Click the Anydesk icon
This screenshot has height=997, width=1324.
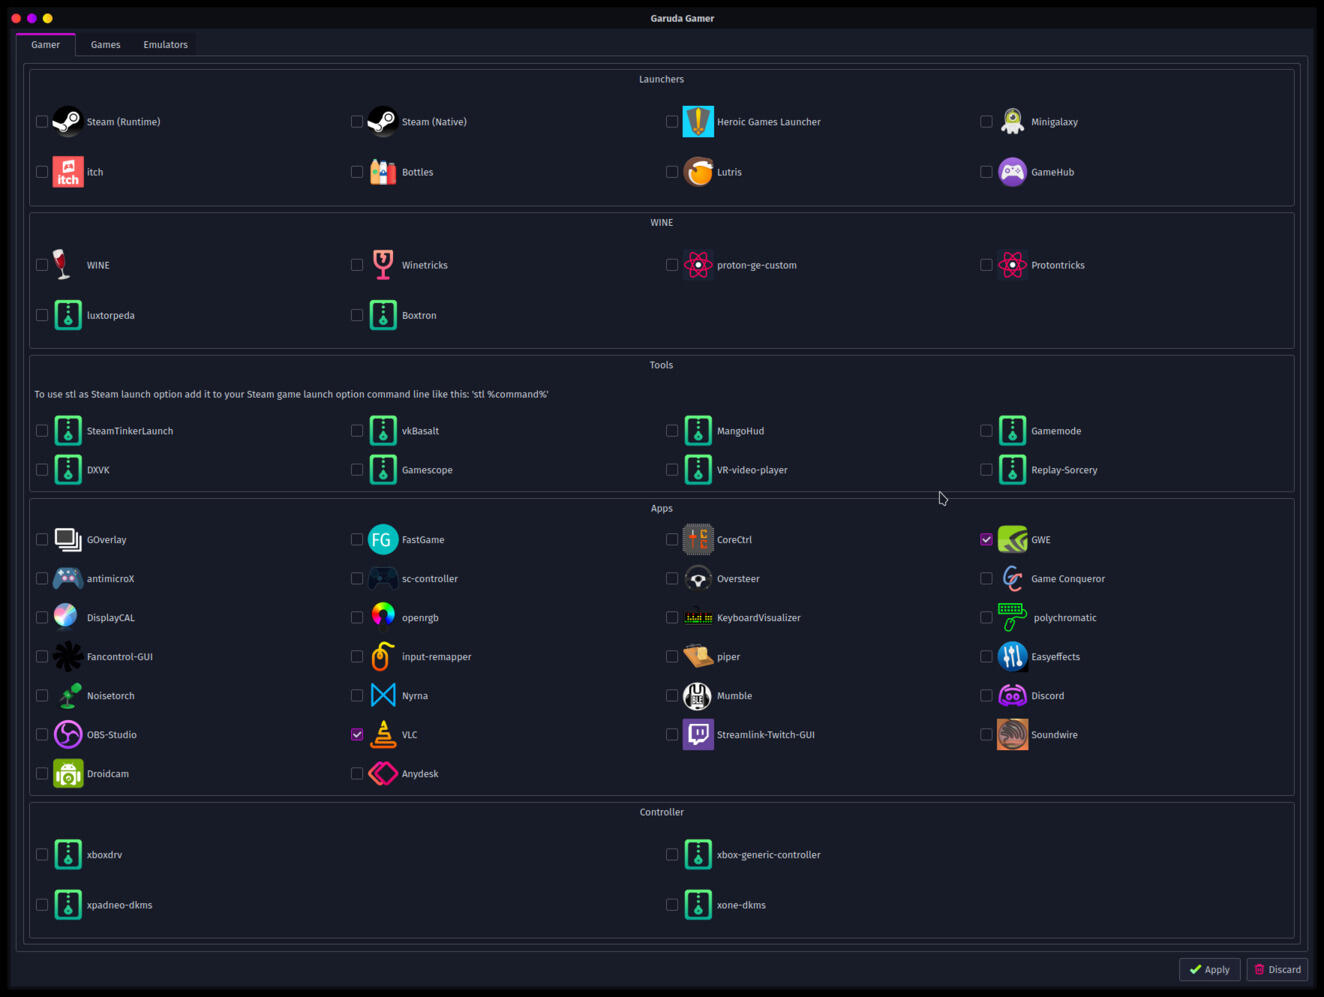pyautogui.click(x=383, y=774)
